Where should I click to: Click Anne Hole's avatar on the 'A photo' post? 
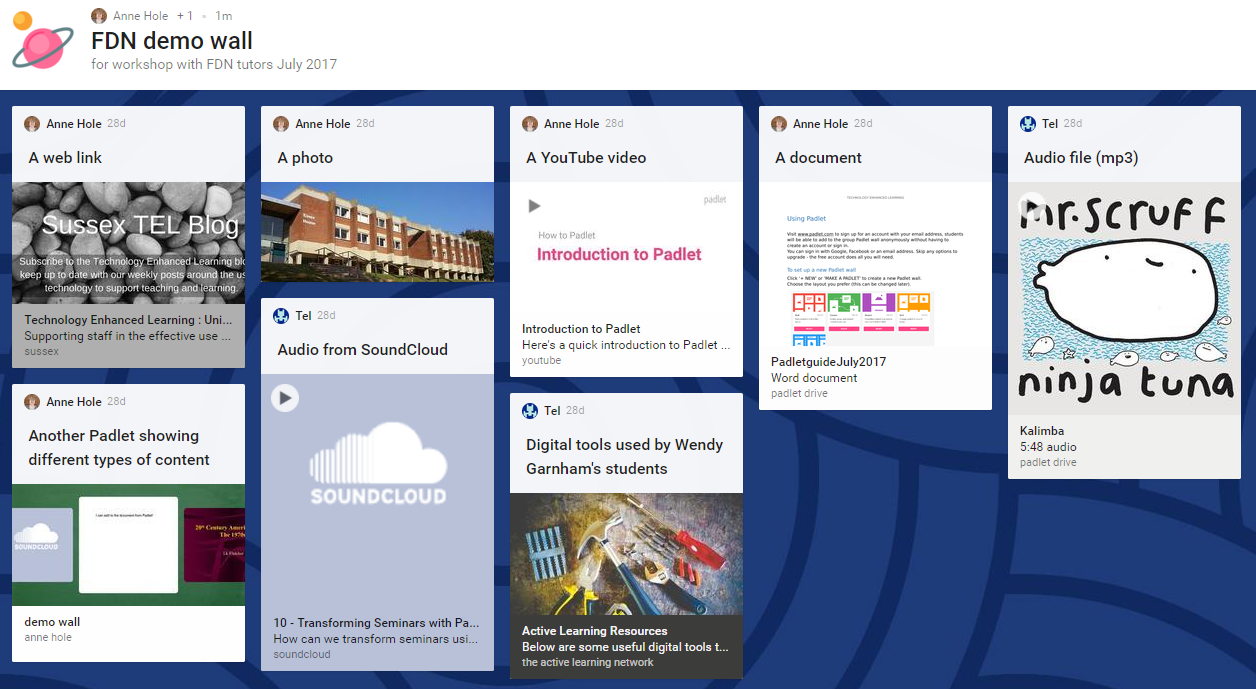(x=280, y=123)
